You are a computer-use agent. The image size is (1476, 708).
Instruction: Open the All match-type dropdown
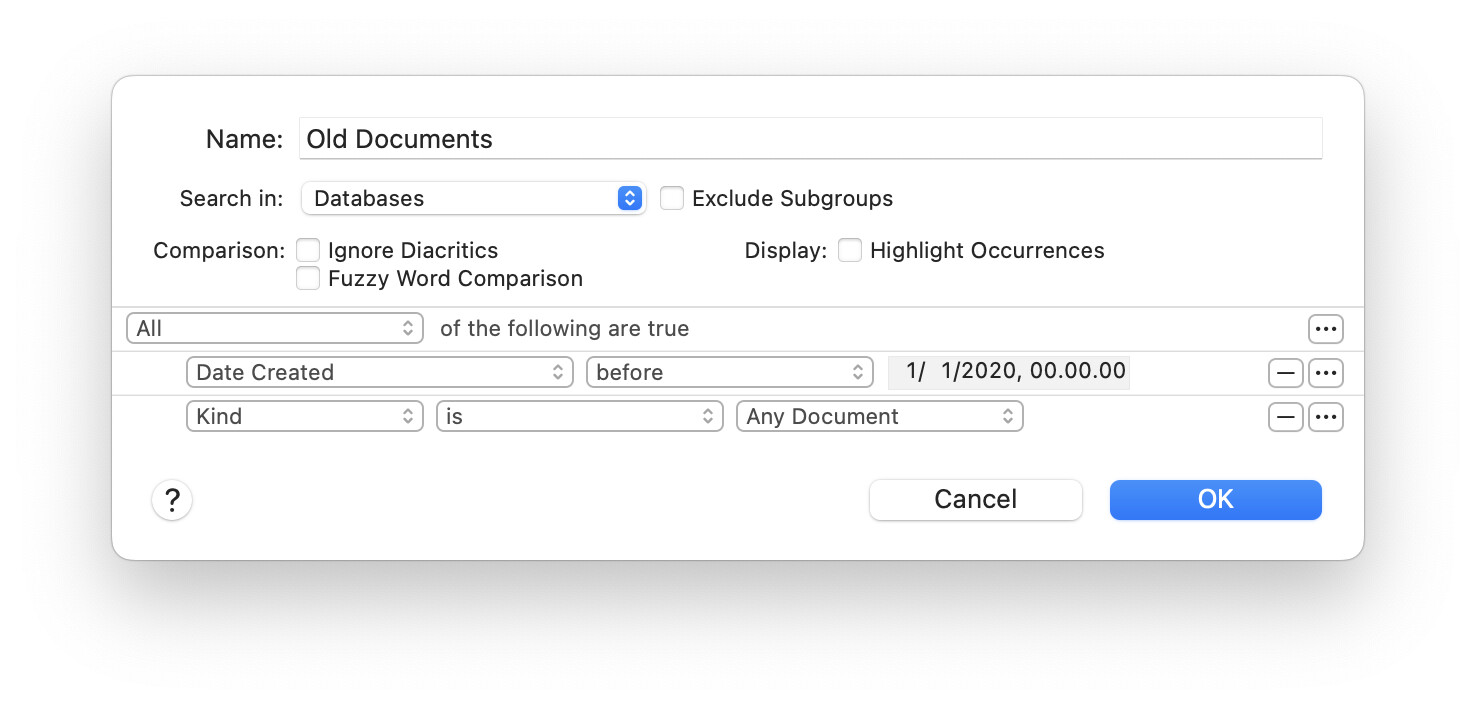pyautogui.click(x=275, y=329)
